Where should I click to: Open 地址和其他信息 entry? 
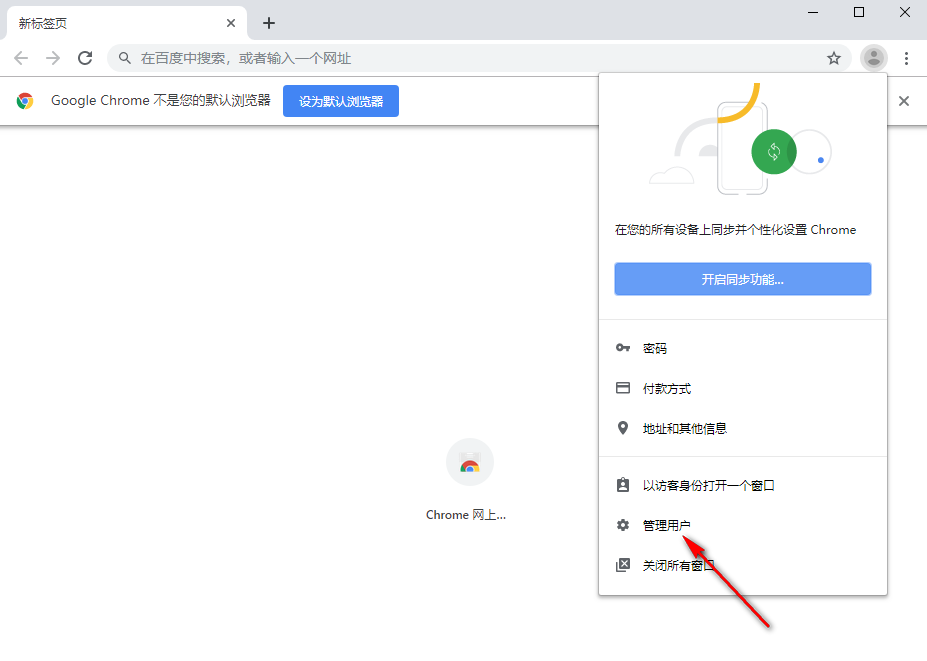tap(743, 428)
